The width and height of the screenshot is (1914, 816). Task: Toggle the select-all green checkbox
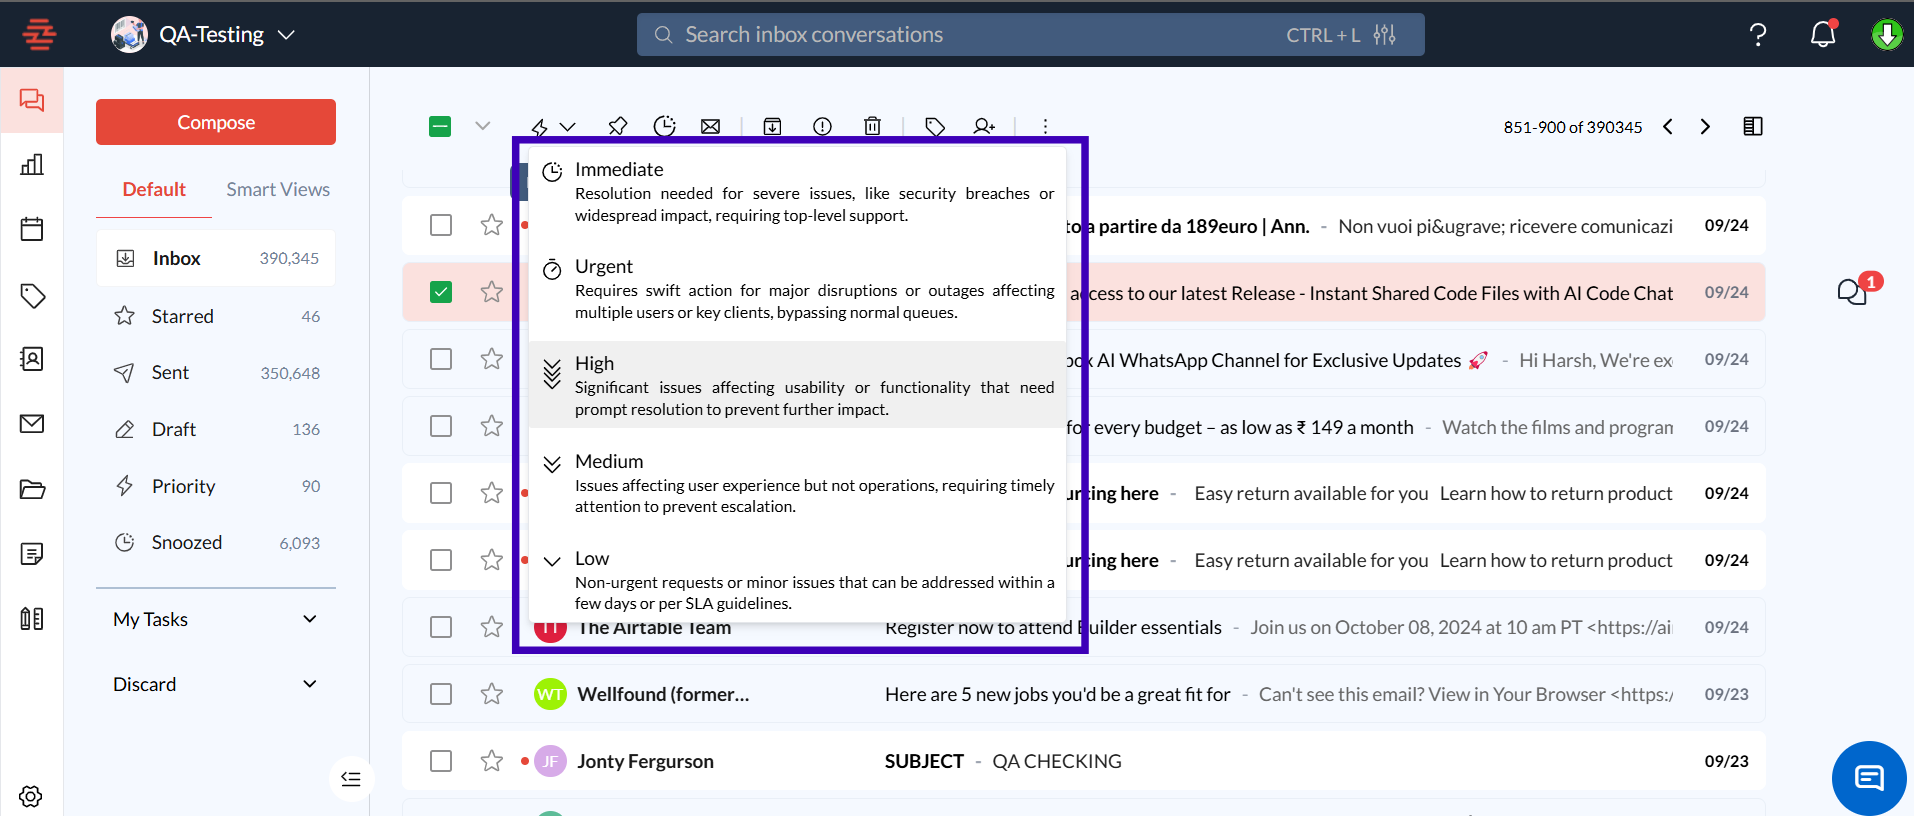click(x=440, y=126)
